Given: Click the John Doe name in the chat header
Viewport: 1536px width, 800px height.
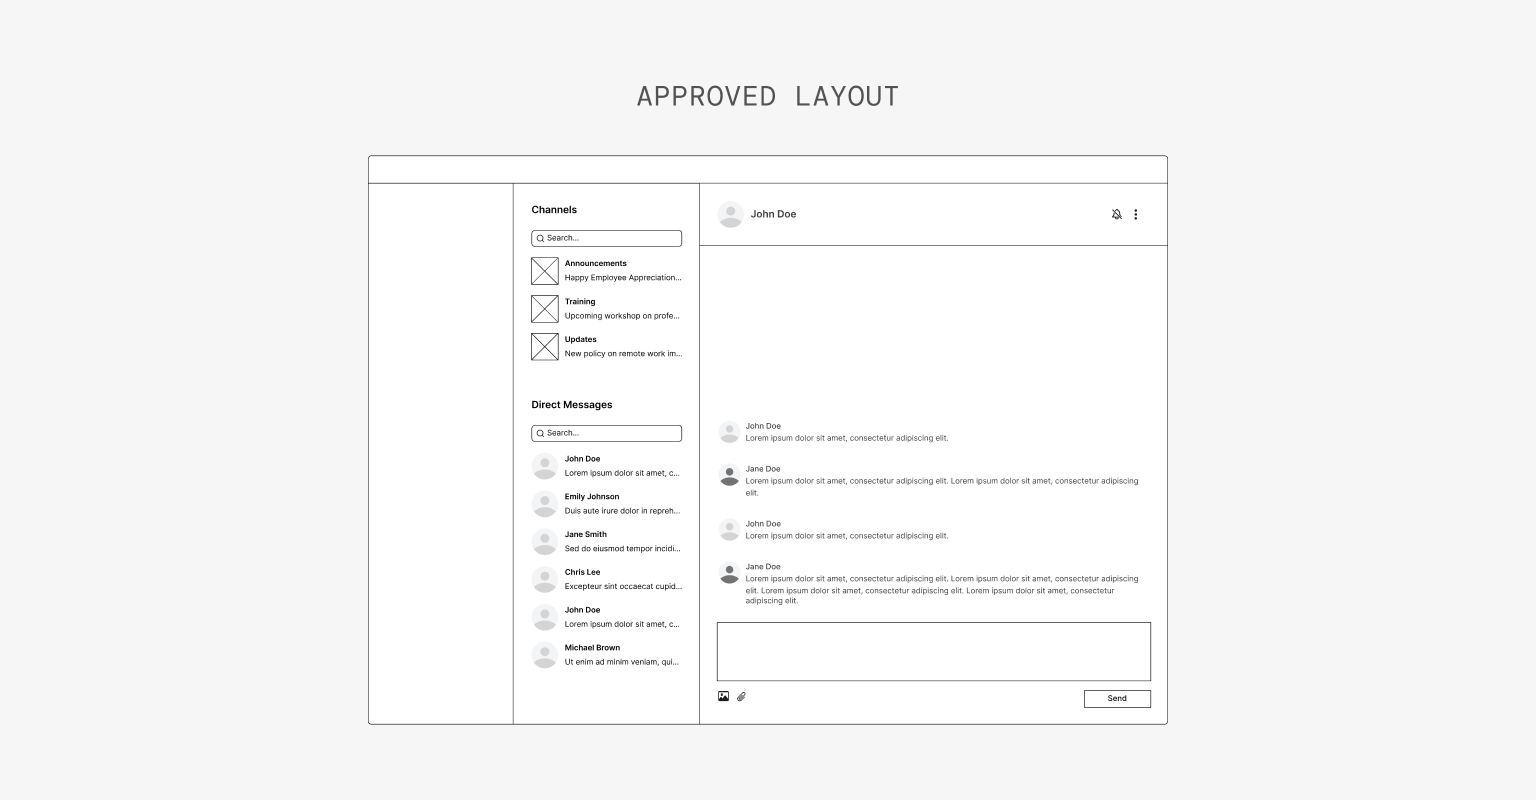Looking at the screenshot, I should (773, 214).
